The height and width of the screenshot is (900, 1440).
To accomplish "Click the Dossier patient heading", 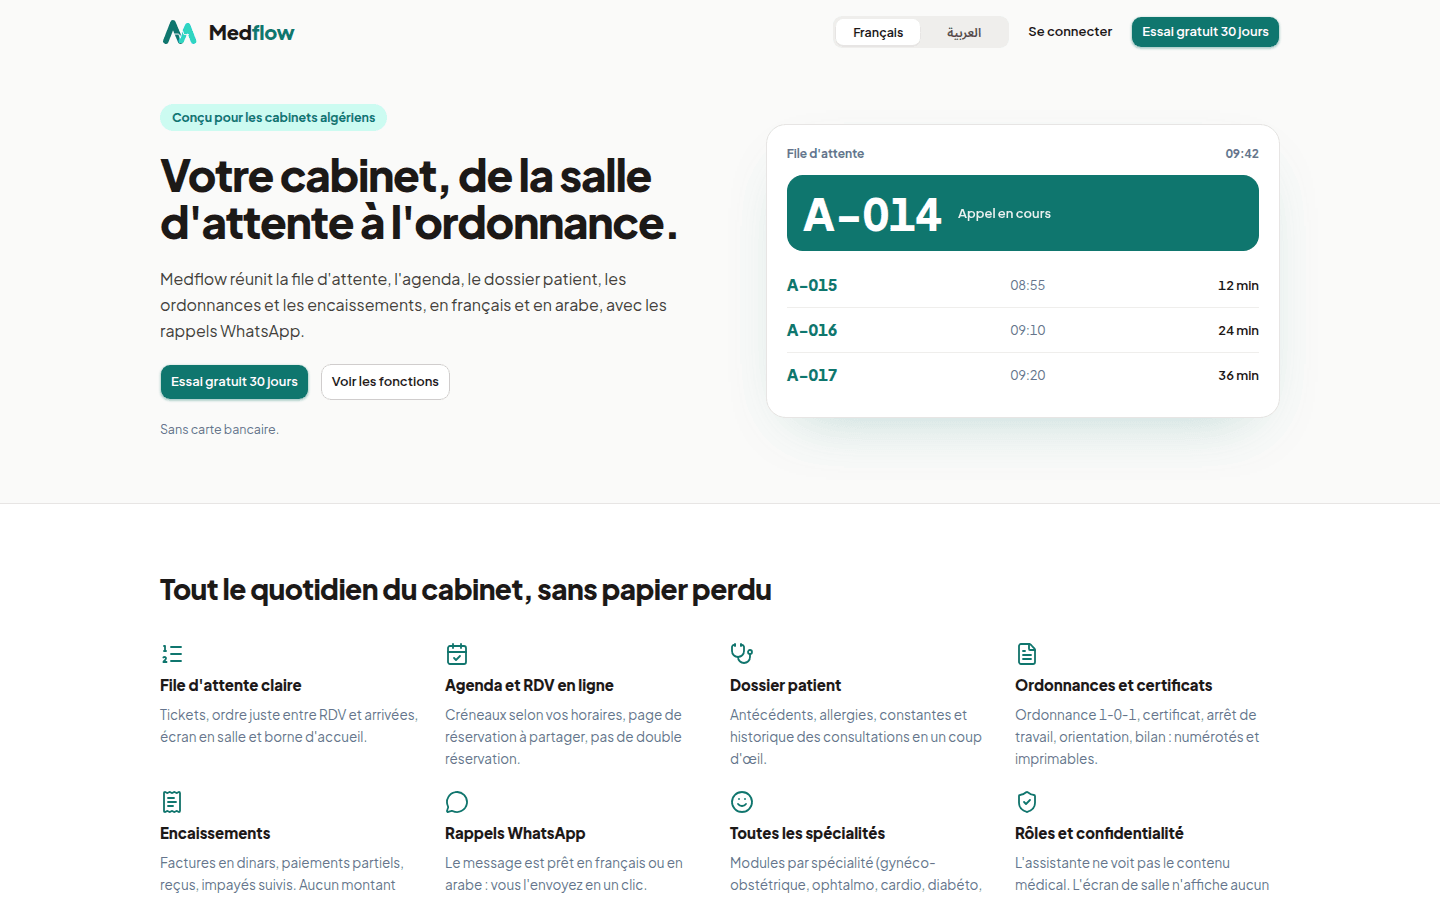I will 785,685.
